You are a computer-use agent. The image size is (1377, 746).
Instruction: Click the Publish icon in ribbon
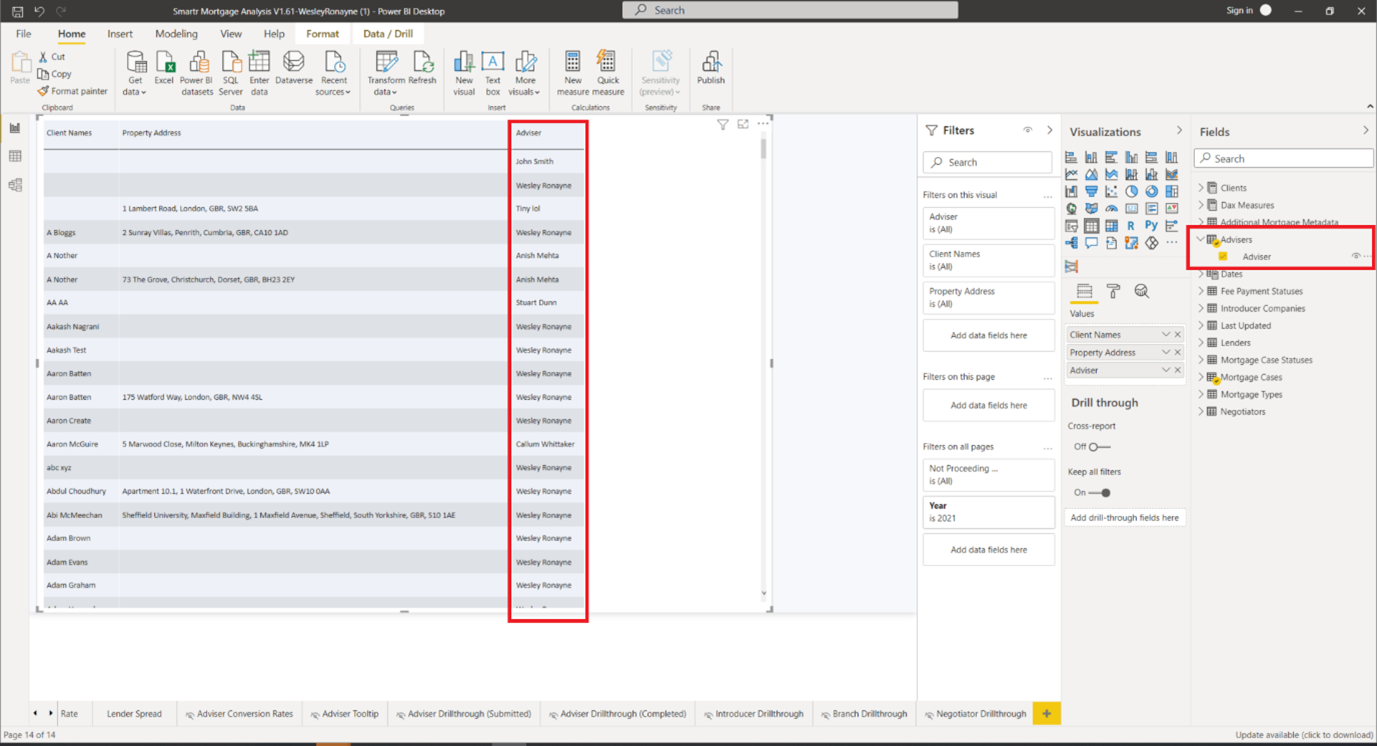pyautogui.click(x=711, y=68)
